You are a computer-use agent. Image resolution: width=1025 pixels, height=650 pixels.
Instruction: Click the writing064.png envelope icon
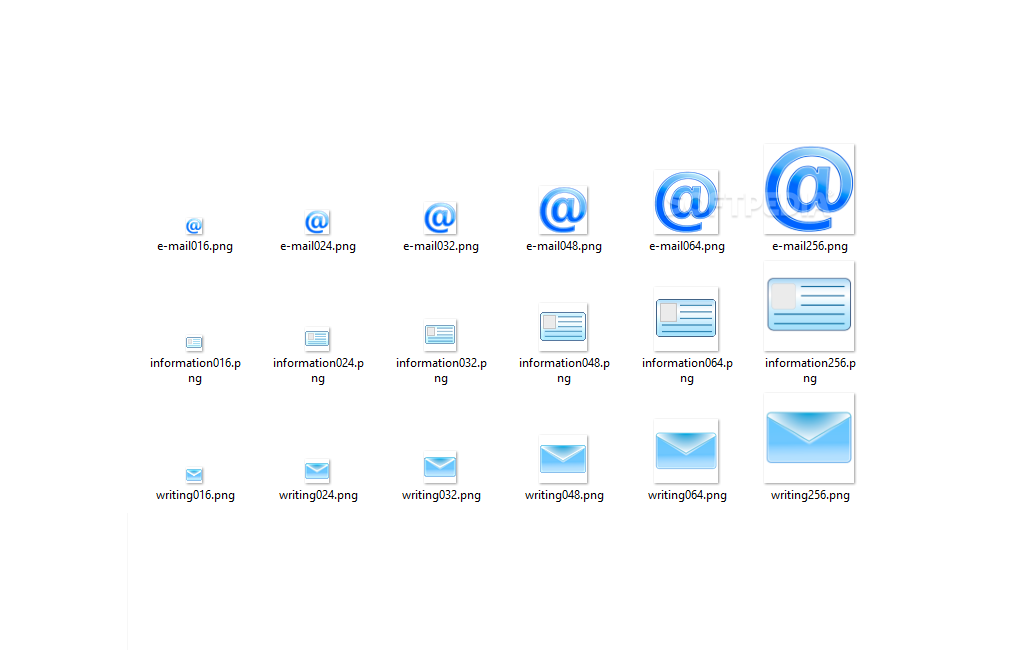(686, 451)
